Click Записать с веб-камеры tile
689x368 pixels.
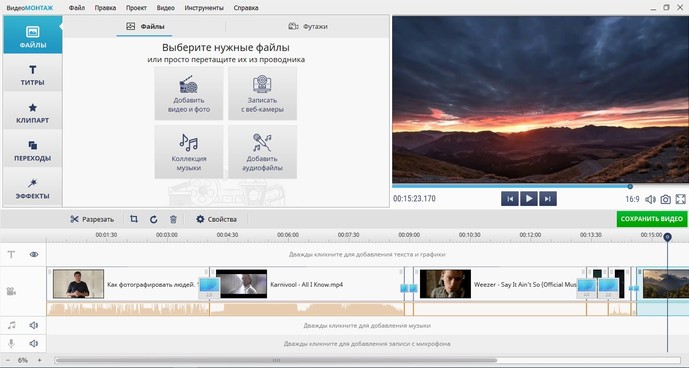pos(262,93)
